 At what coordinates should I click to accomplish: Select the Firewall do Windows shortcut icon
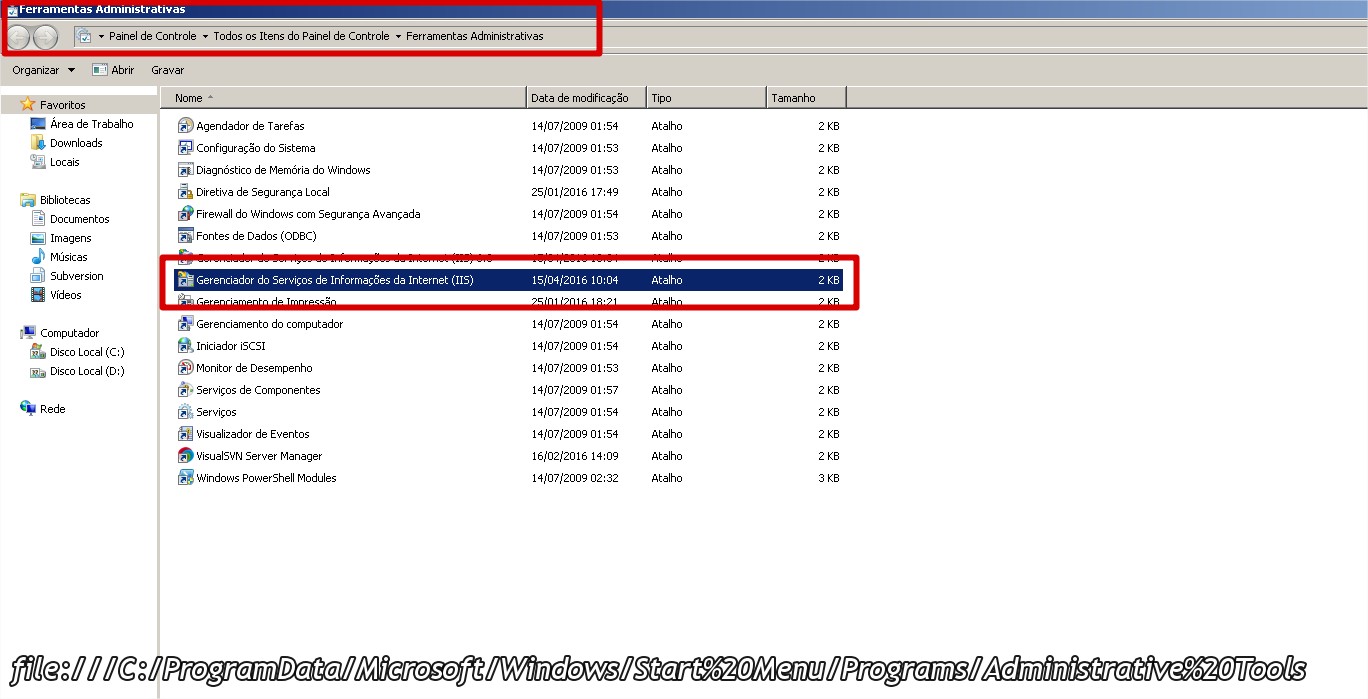[185, 214]
